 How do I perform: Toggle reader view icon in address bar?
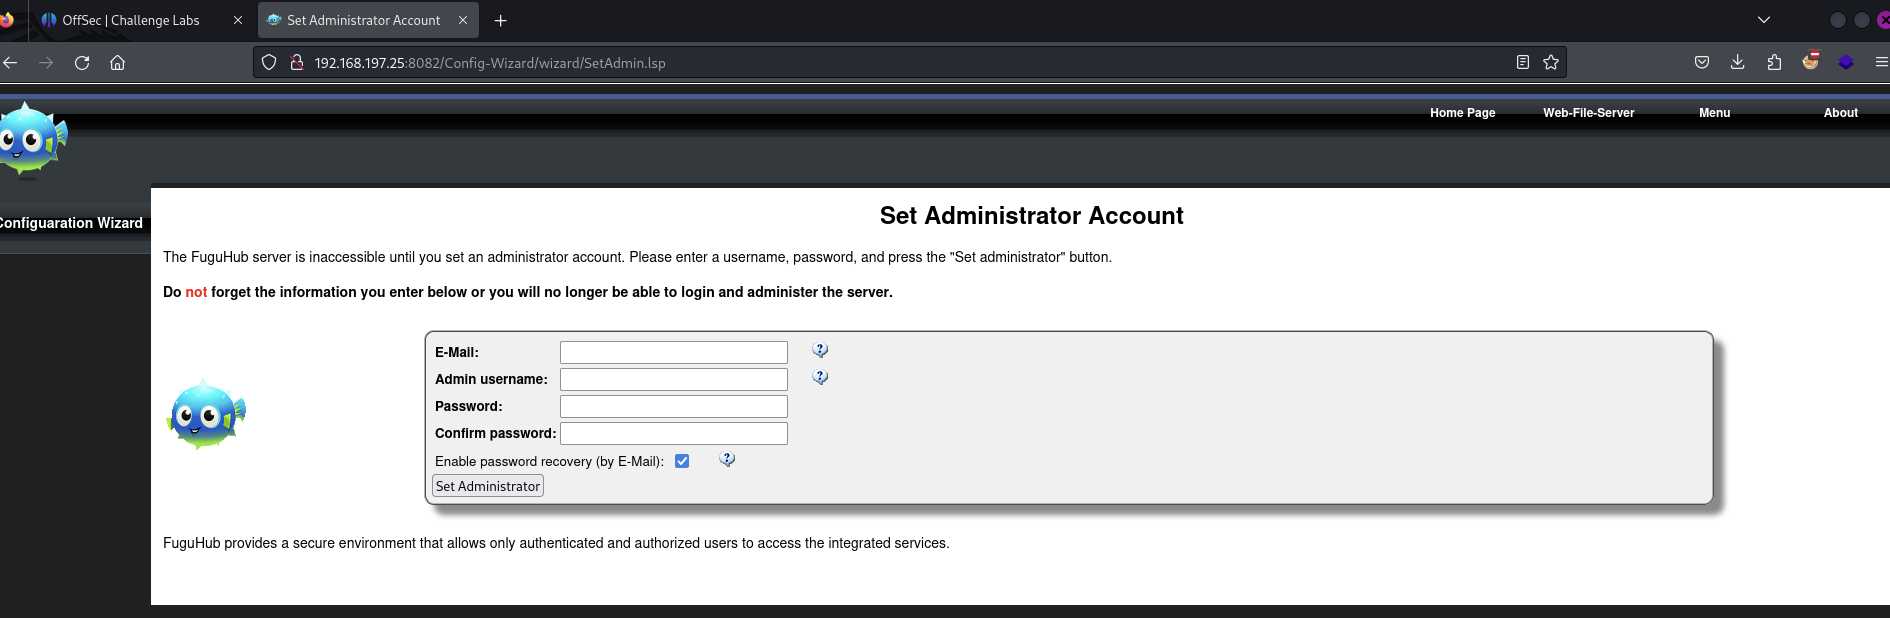pyautogui.click(x=1522, y=63)
